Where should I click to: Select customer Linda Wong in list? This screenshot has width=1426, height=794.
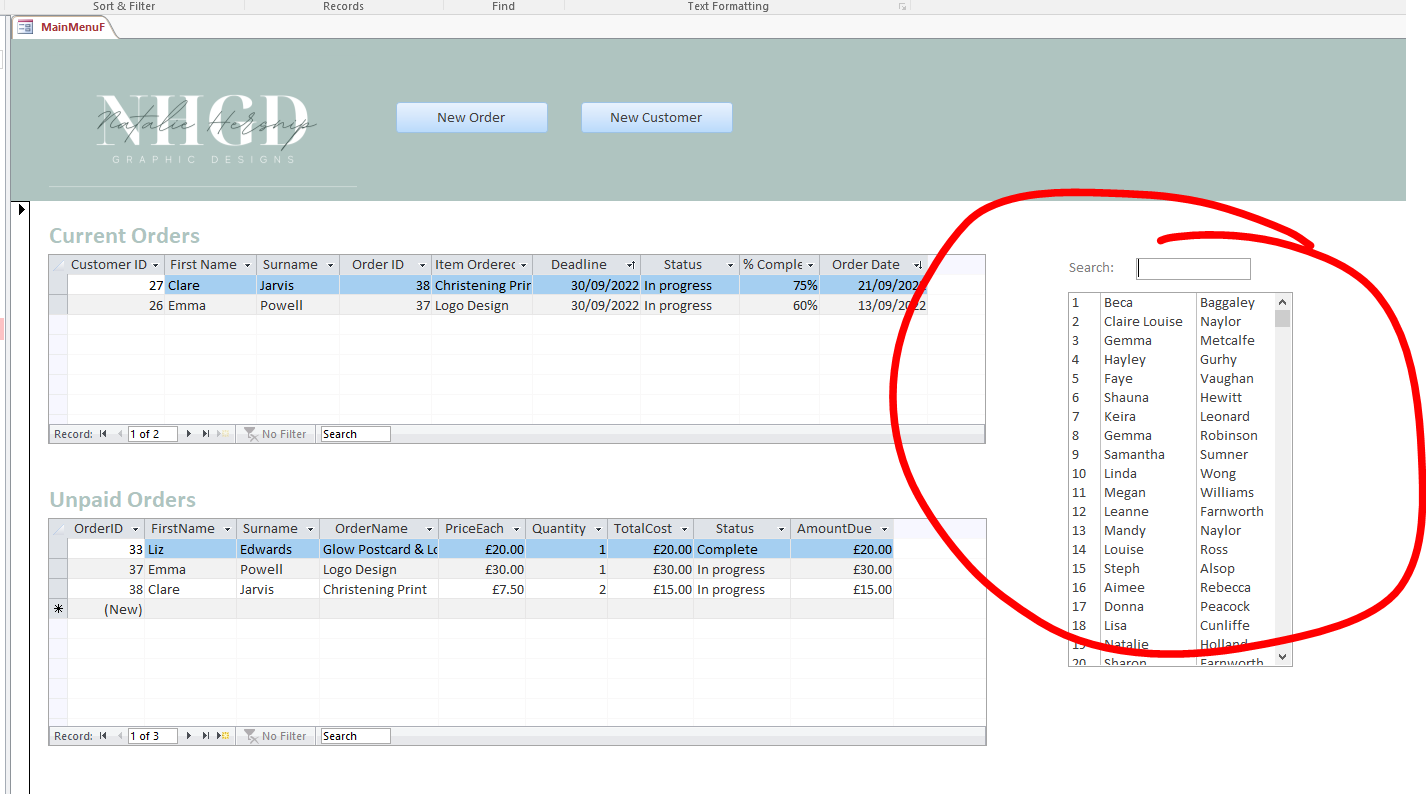[x=1171, y=473]
